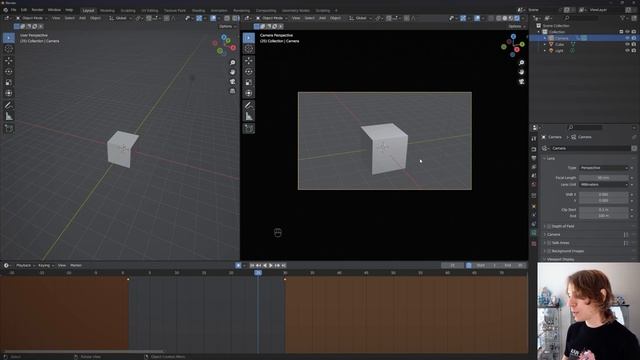
Task: Pick the Cursor tool in left viewport
Action: pyautogui.click(x=9, y=49)
